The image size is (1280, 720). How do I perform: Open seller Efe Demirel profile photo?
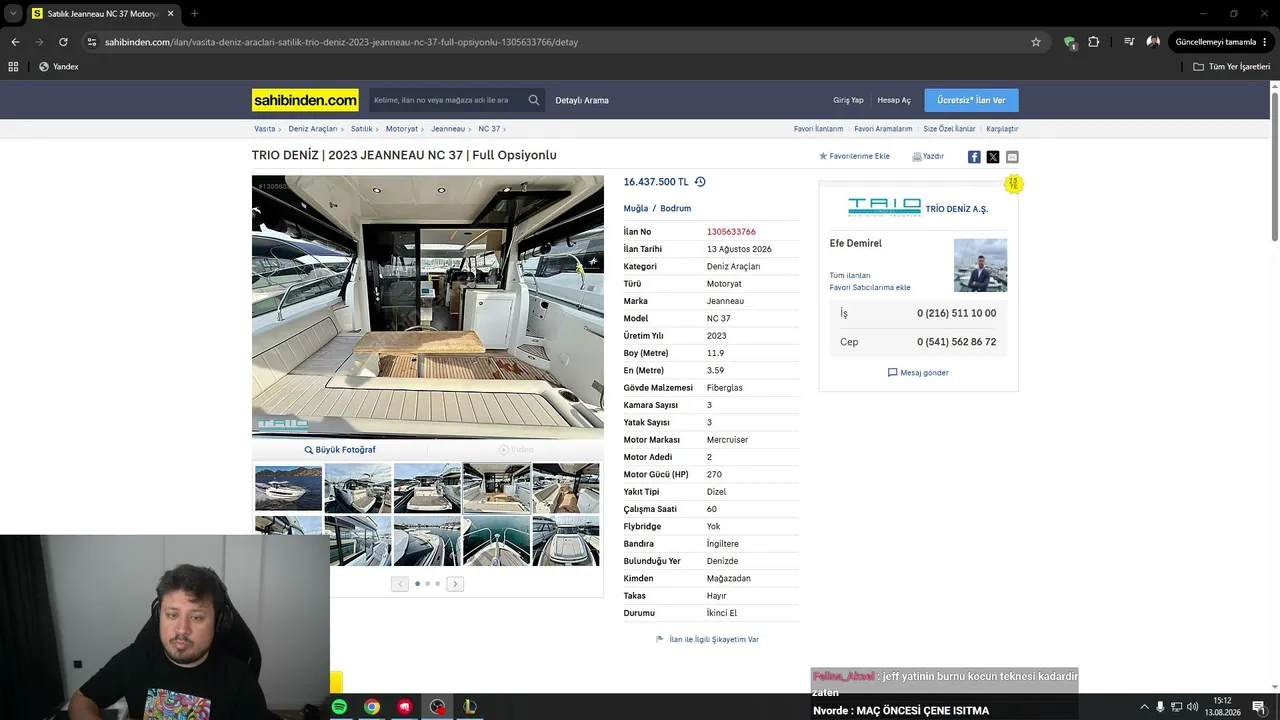(x=980, y=265)
